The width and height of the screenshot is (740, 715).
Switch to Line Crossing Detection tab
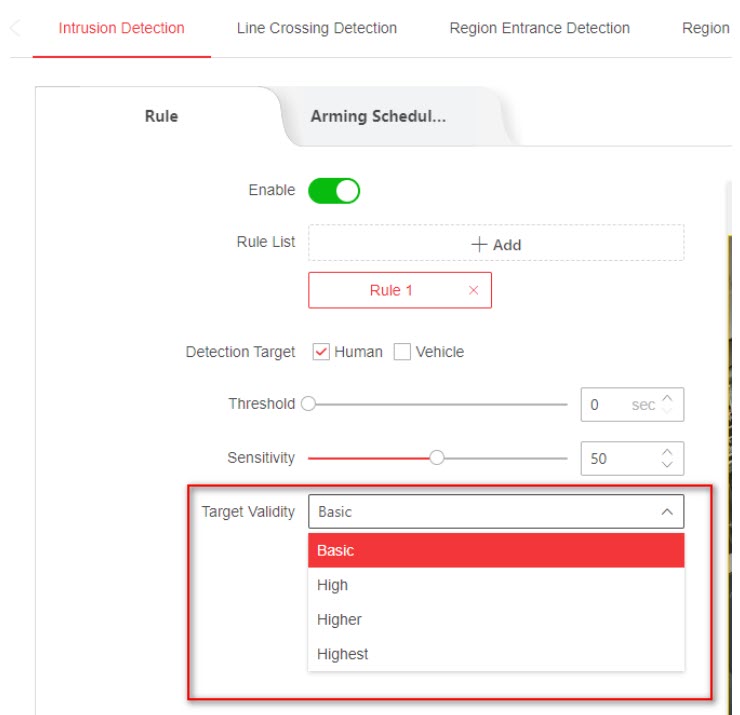pyautogui.click(x=316, y=28)
